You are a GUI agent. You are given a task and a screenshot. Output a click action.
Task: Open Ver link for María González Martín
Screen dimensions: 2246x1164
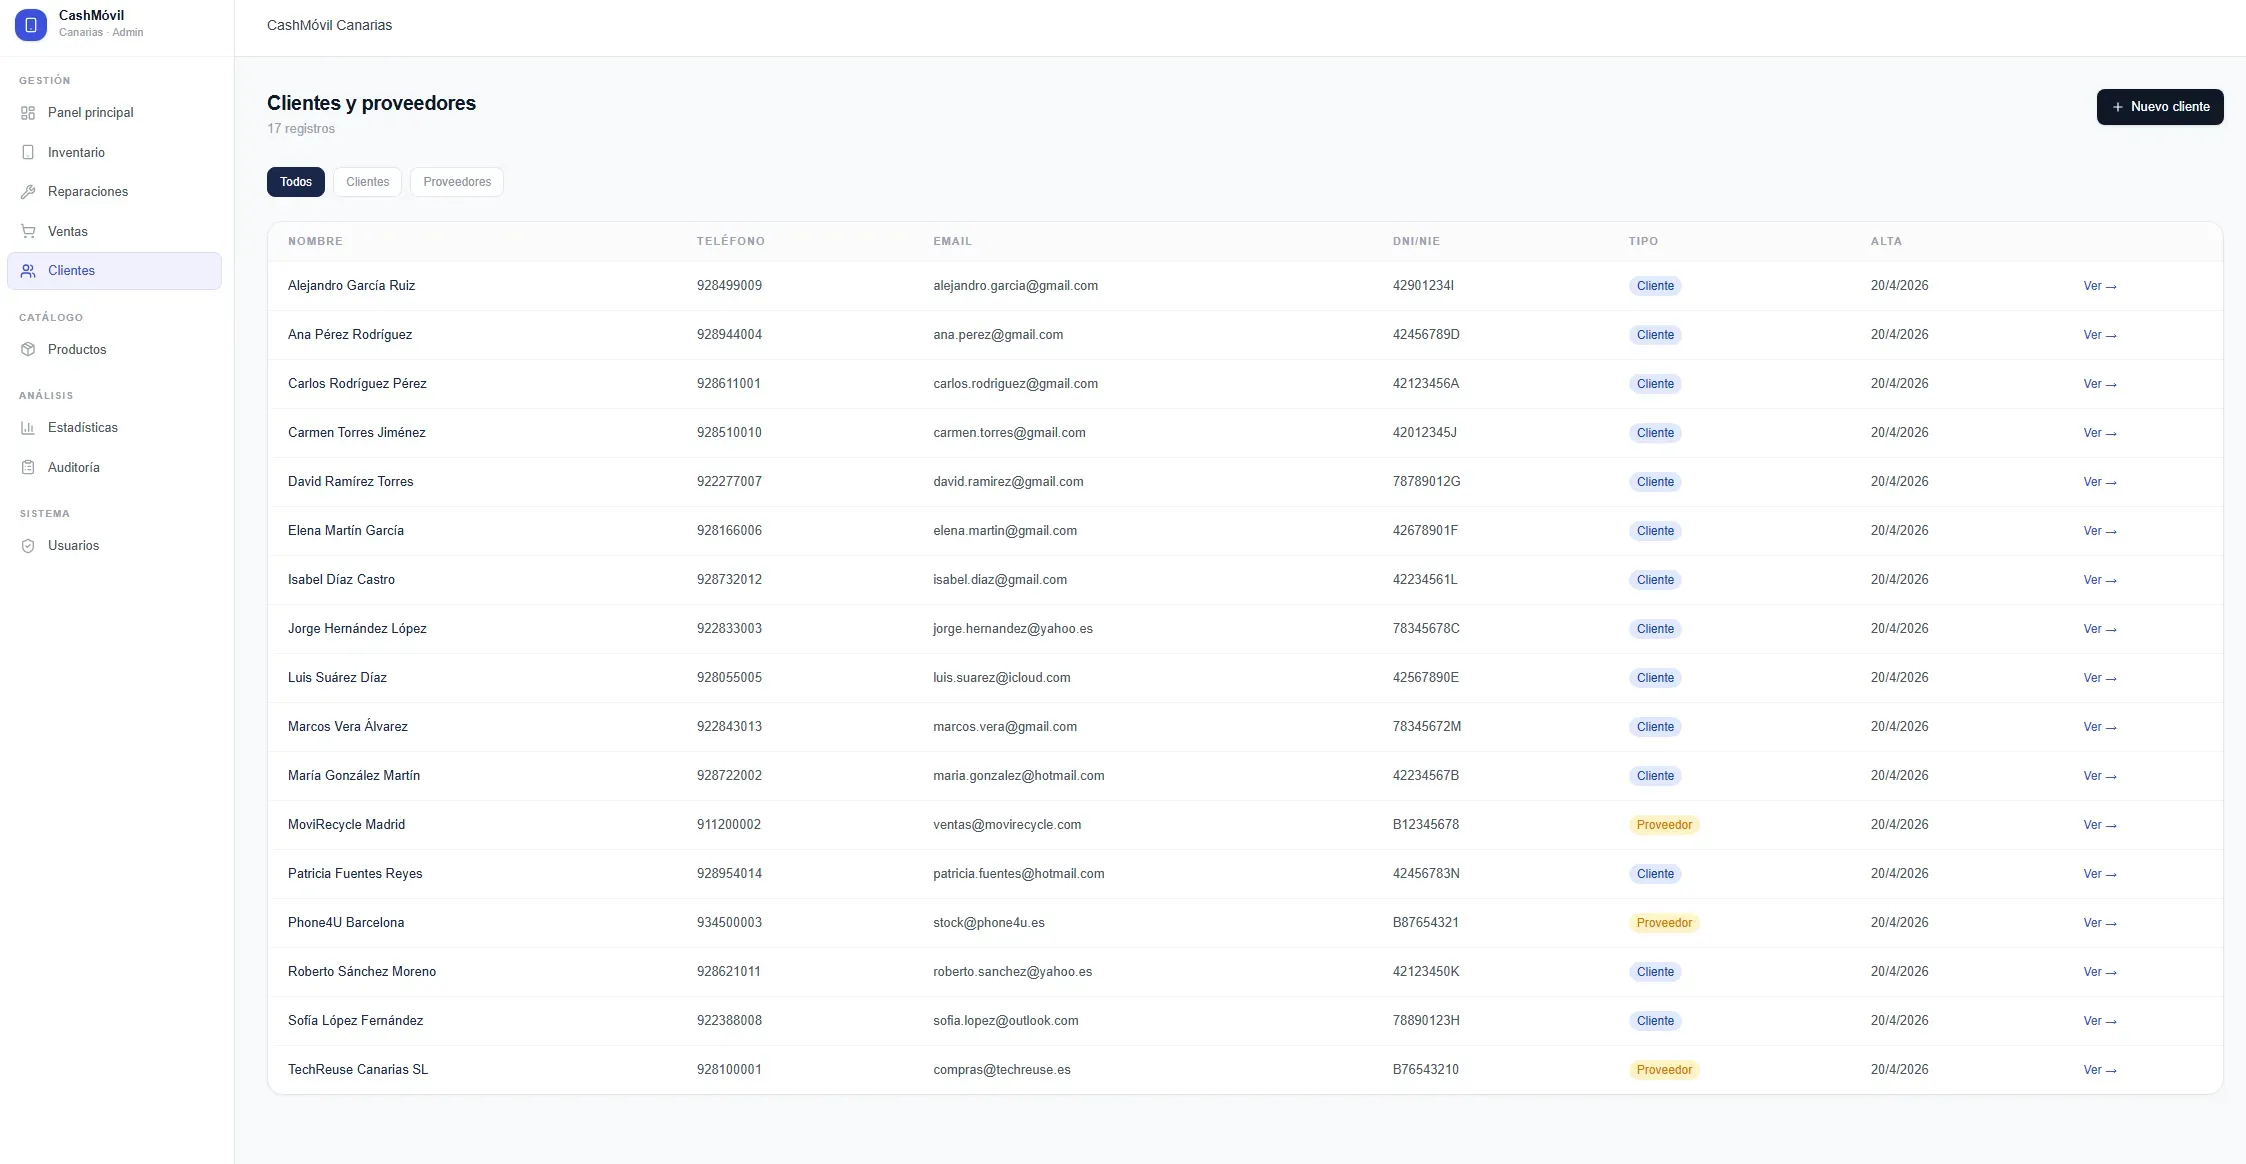2100,776
